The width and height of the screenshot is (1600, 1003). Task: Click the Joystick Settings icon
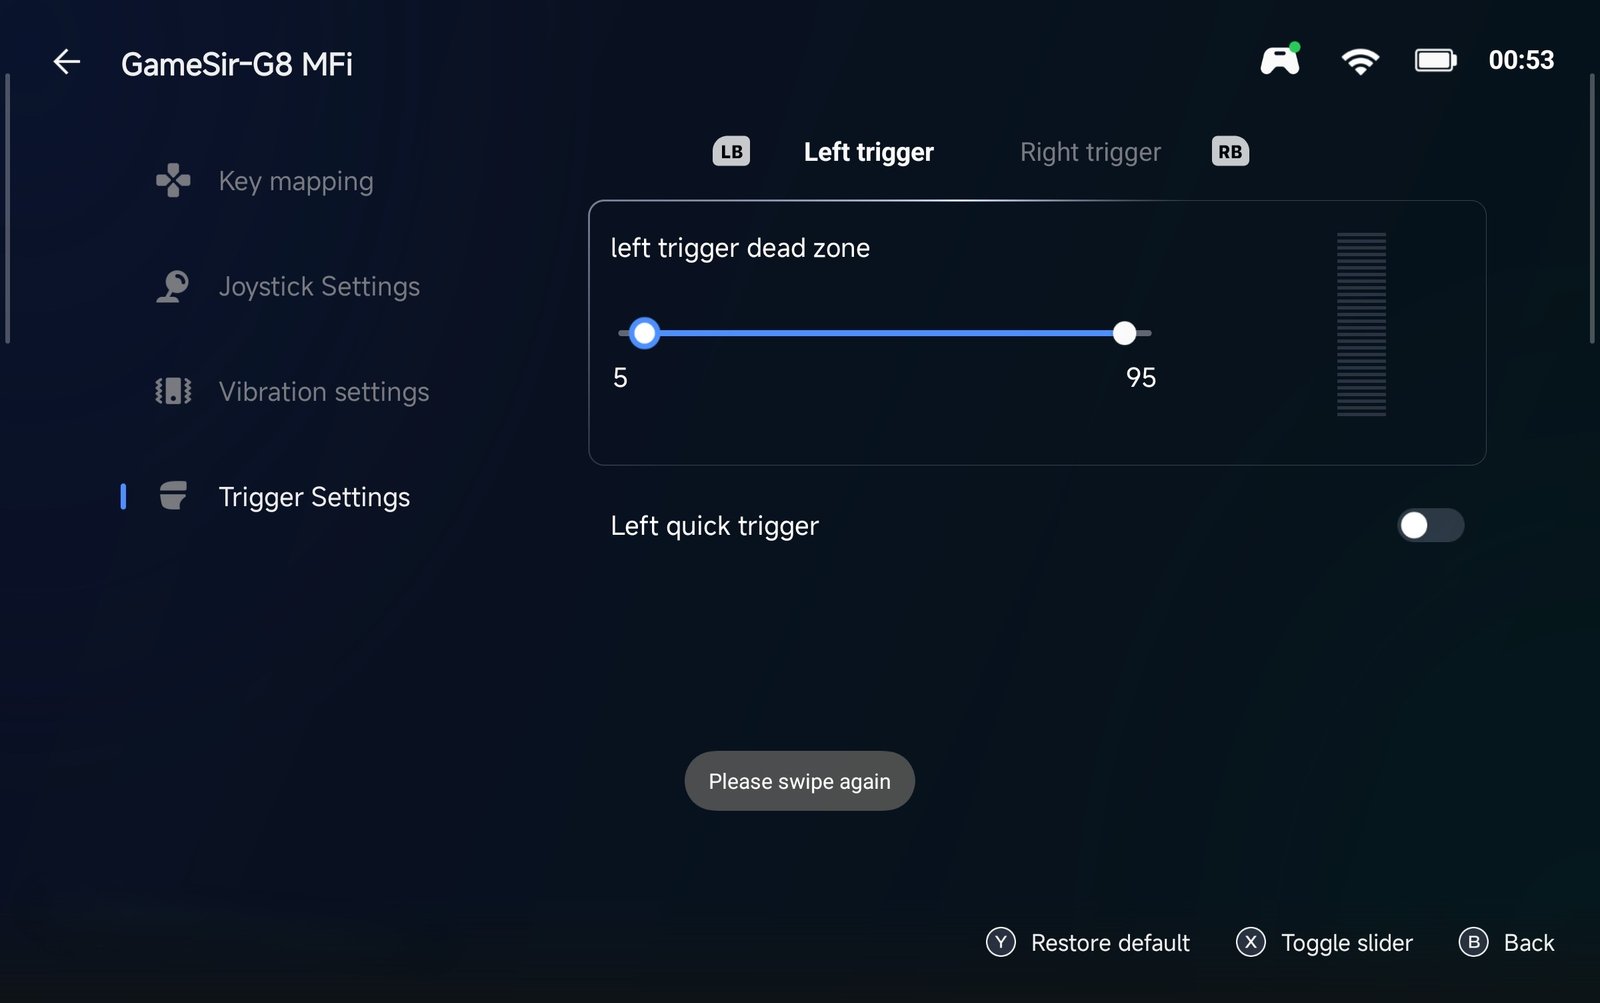(173, 287)
